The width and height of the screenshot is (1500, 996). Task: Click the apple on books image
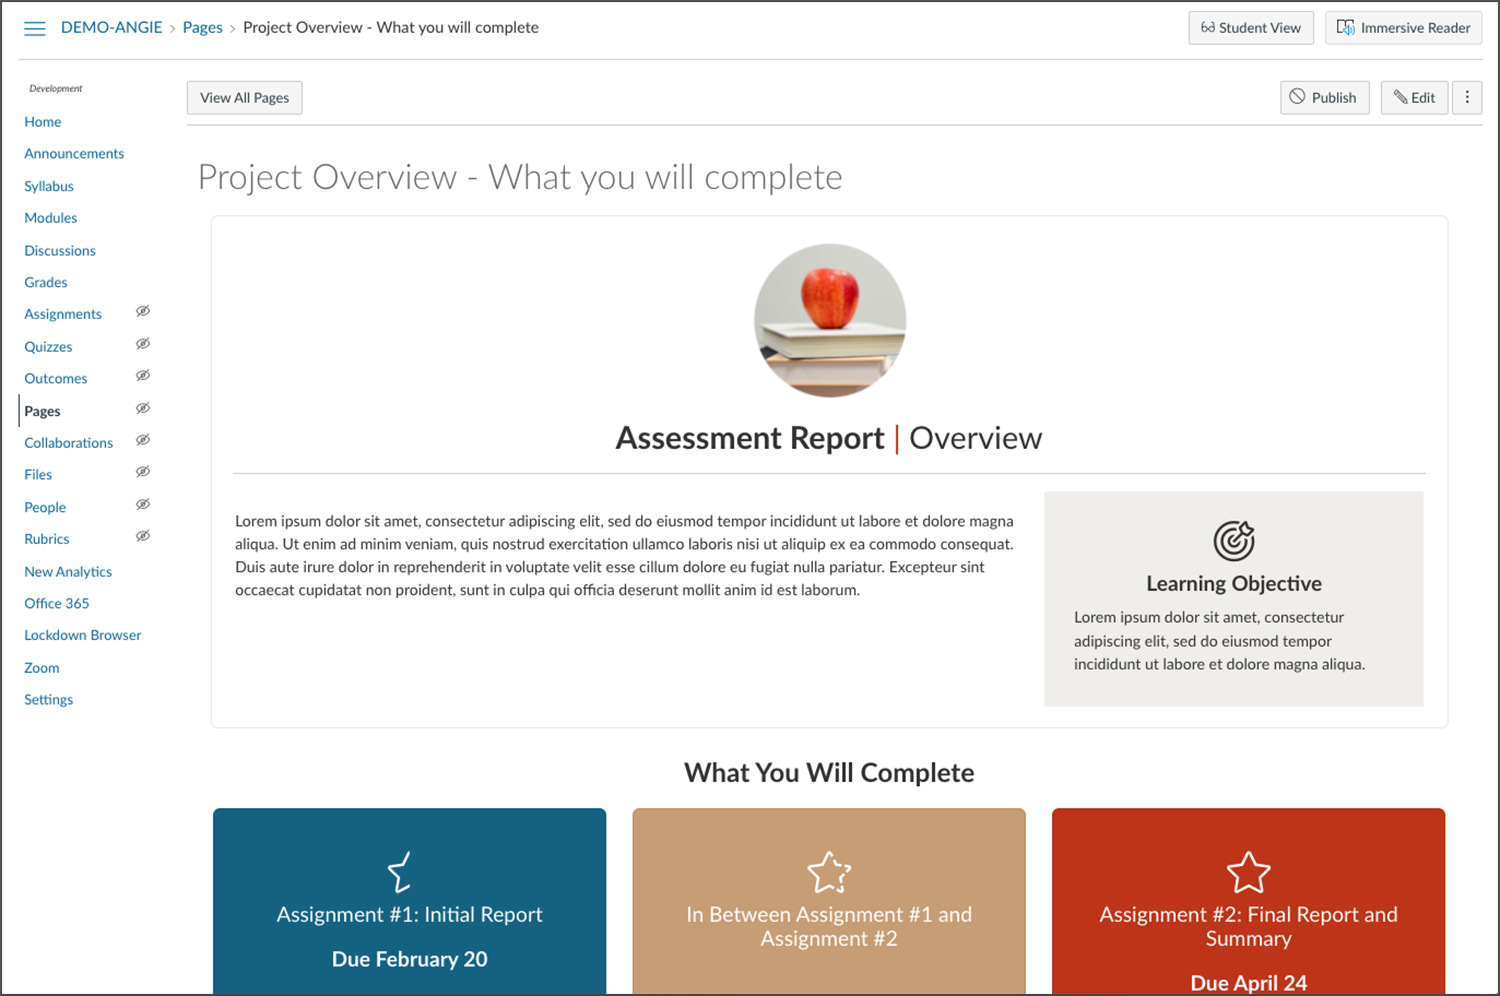(830, 320)
